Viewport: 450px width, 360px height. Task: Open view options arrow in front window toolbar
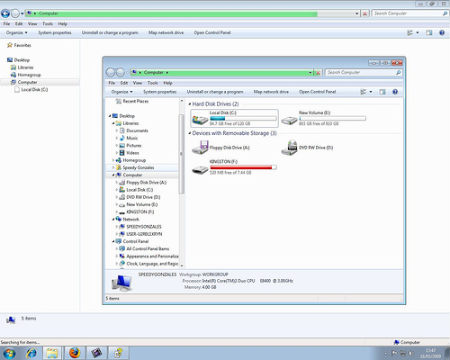click(x=371, y=92)
